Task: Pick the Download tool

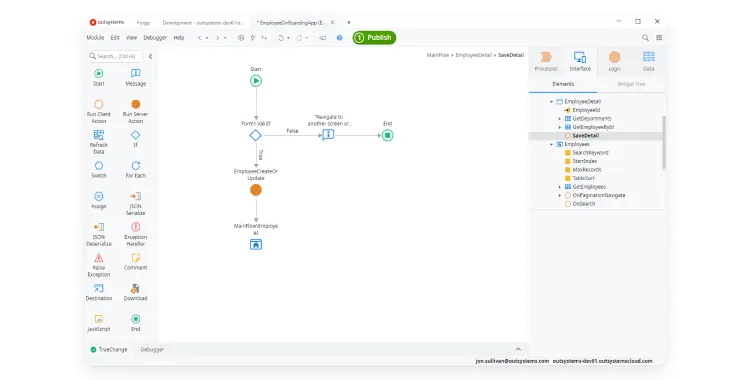Action: 135,292
